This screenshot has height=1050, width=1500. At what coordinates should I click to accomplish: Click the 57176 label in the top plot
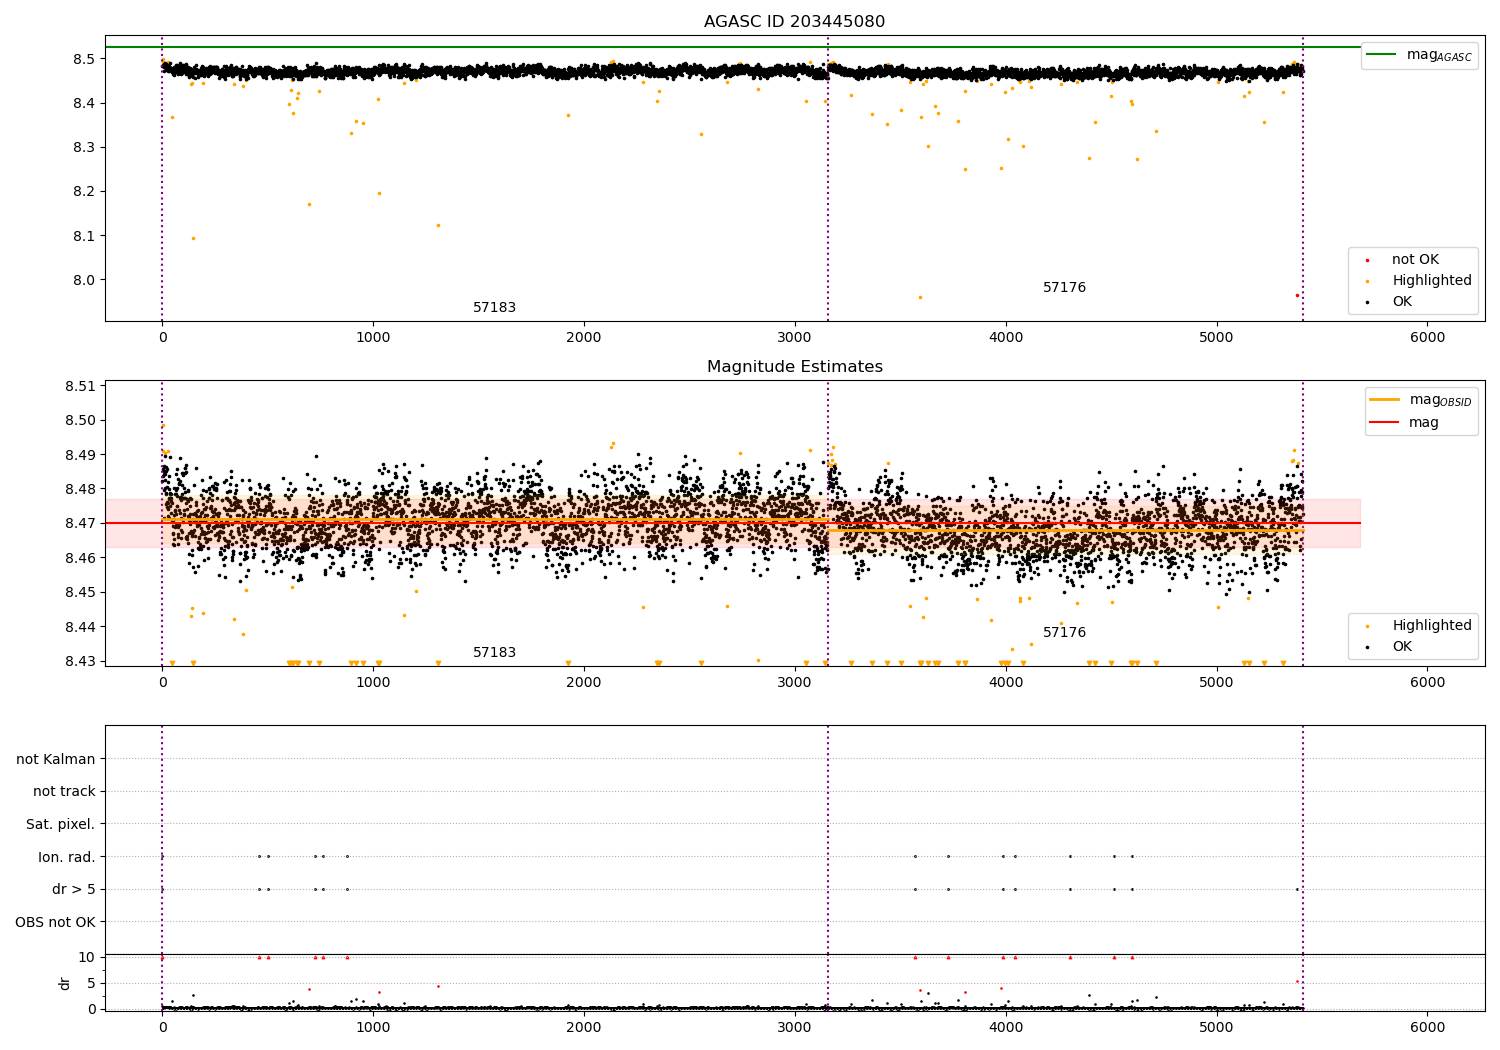(x=1064, y=288)
